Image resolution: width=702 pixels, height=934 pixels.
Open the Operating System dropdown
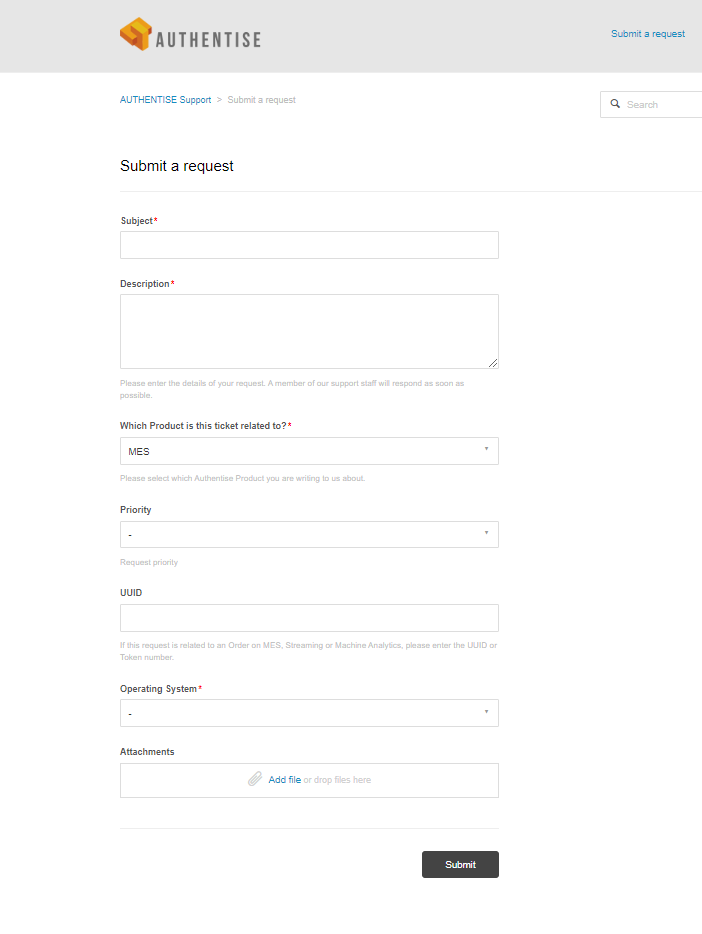[309, 713]
